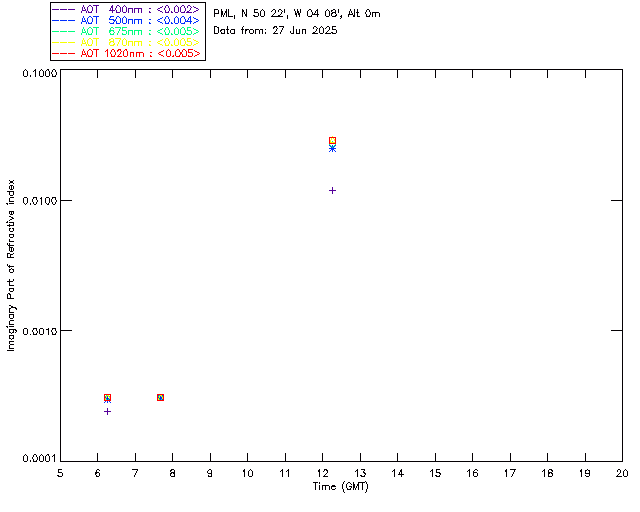Click the y-axis tick label '0.1000'
The width and height of the screenshot is (640, 512).
tap(39, 73)
